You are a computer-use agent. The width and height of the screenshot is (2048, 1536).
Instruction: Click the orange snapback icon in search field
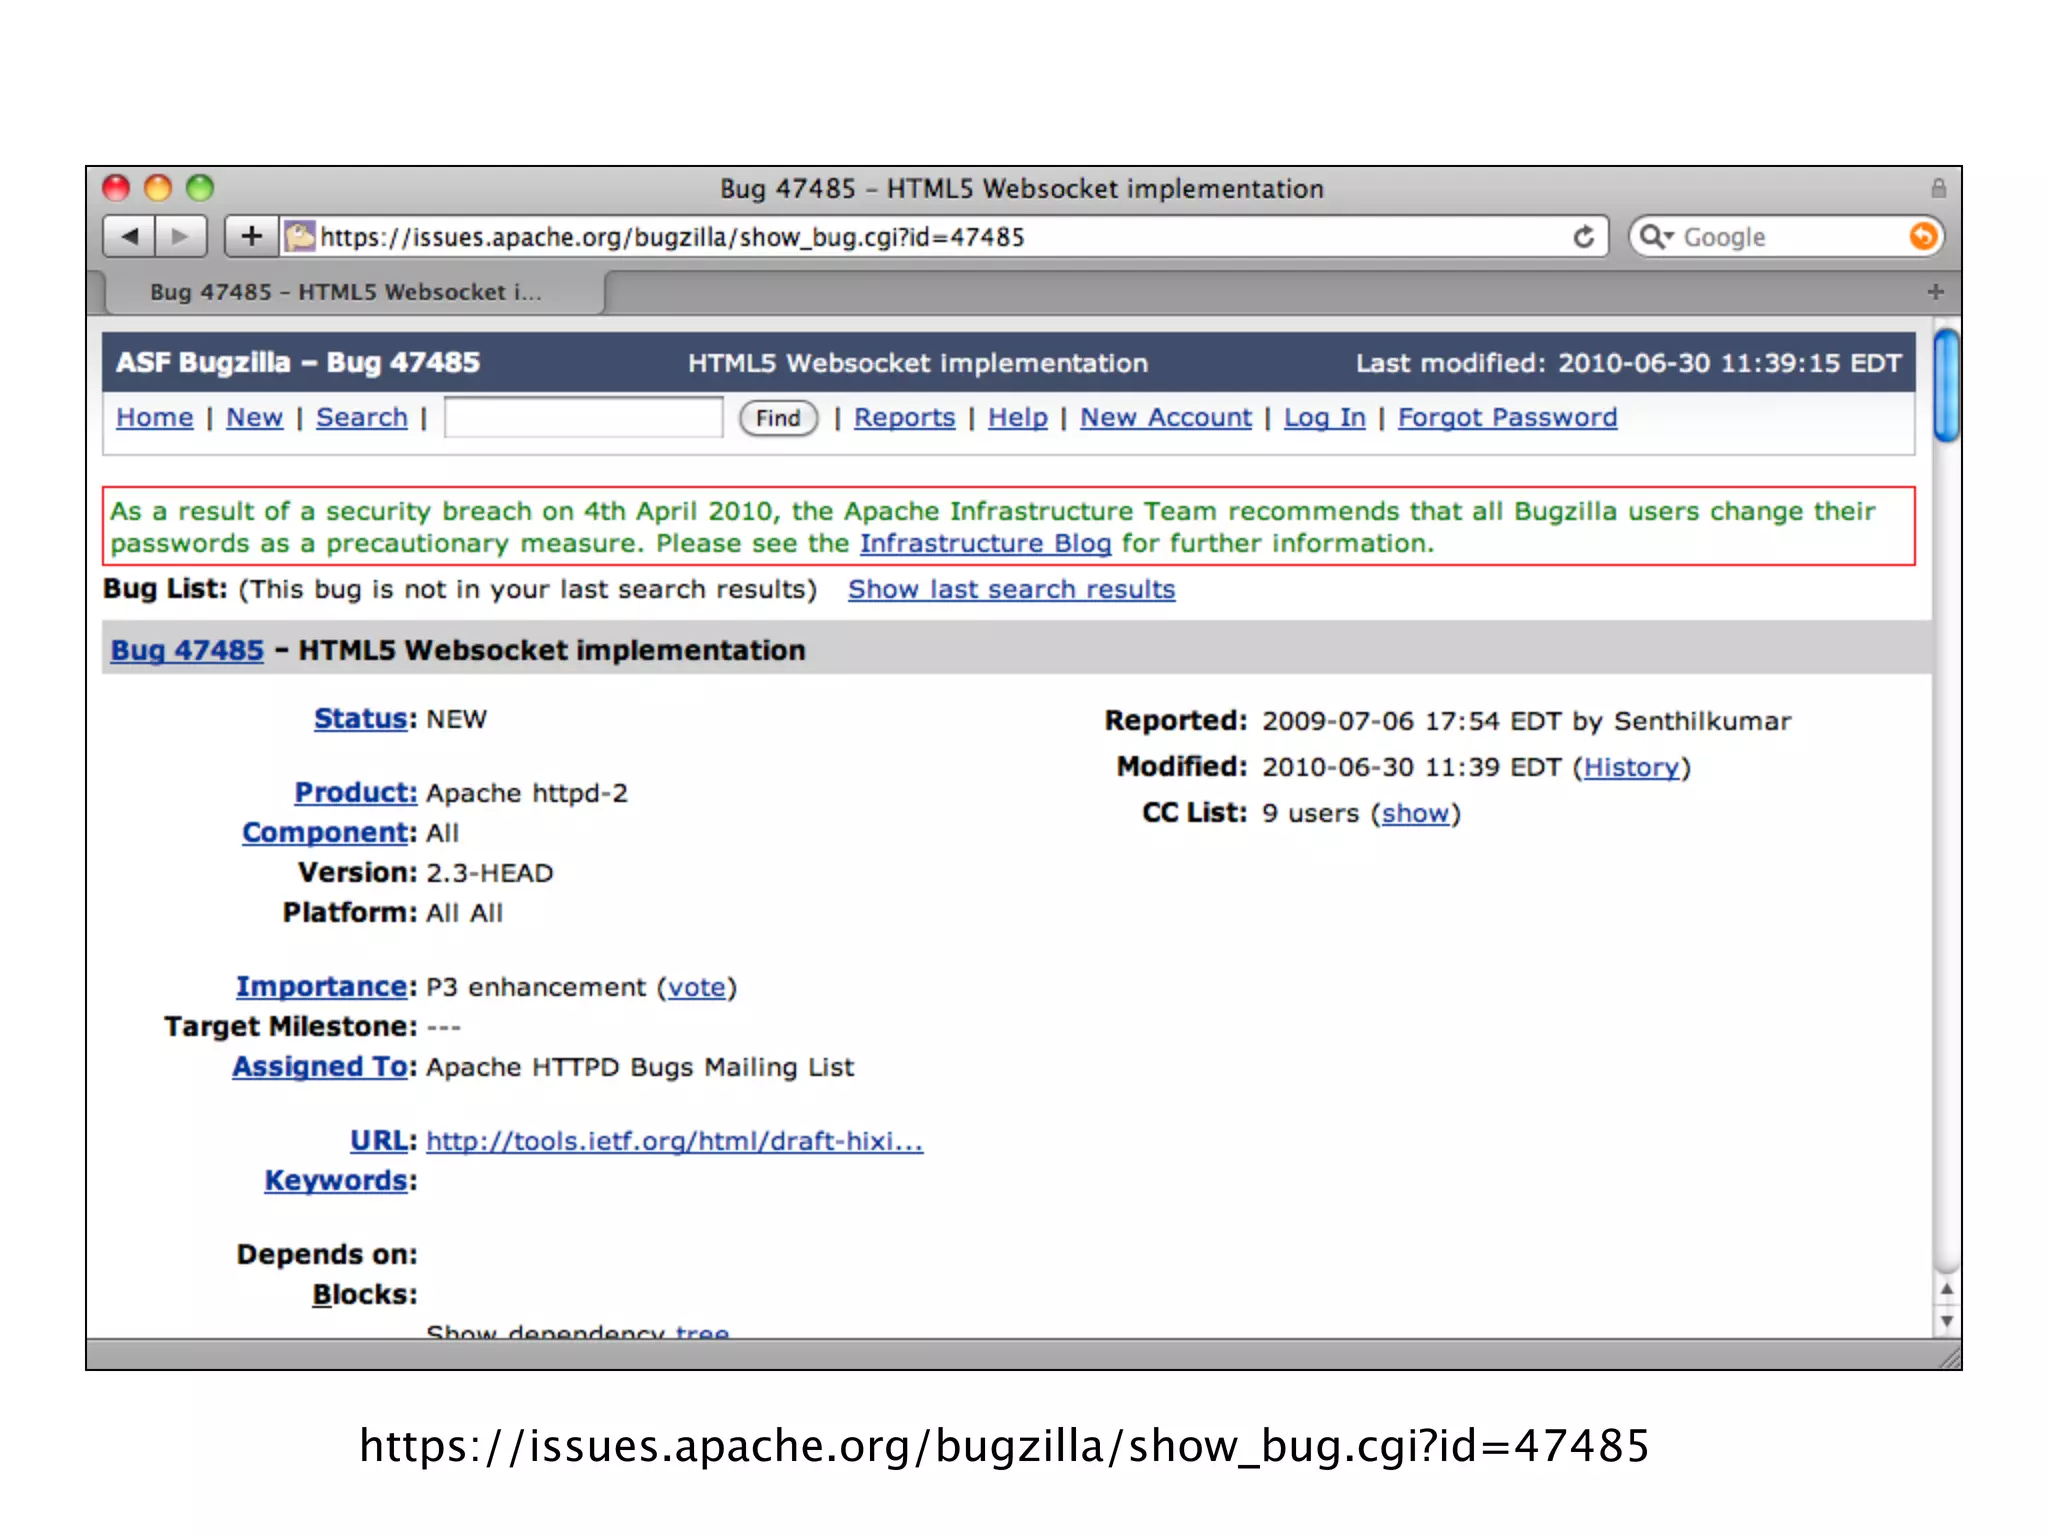1922,236
